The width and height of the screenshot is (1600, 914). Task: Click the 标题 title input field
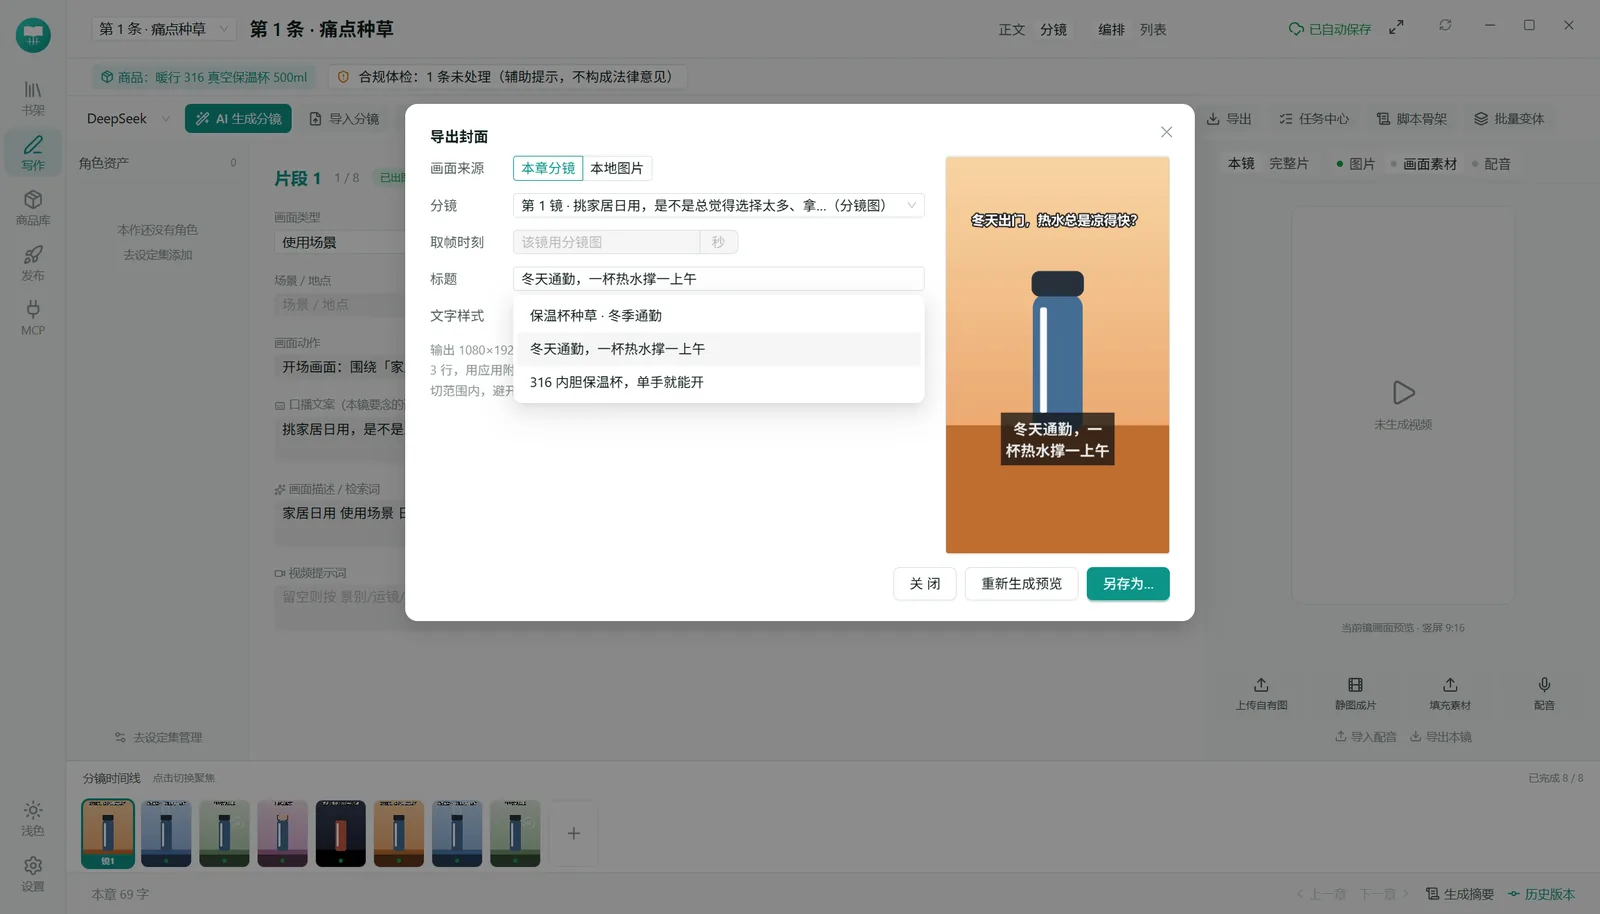[718, 279]
